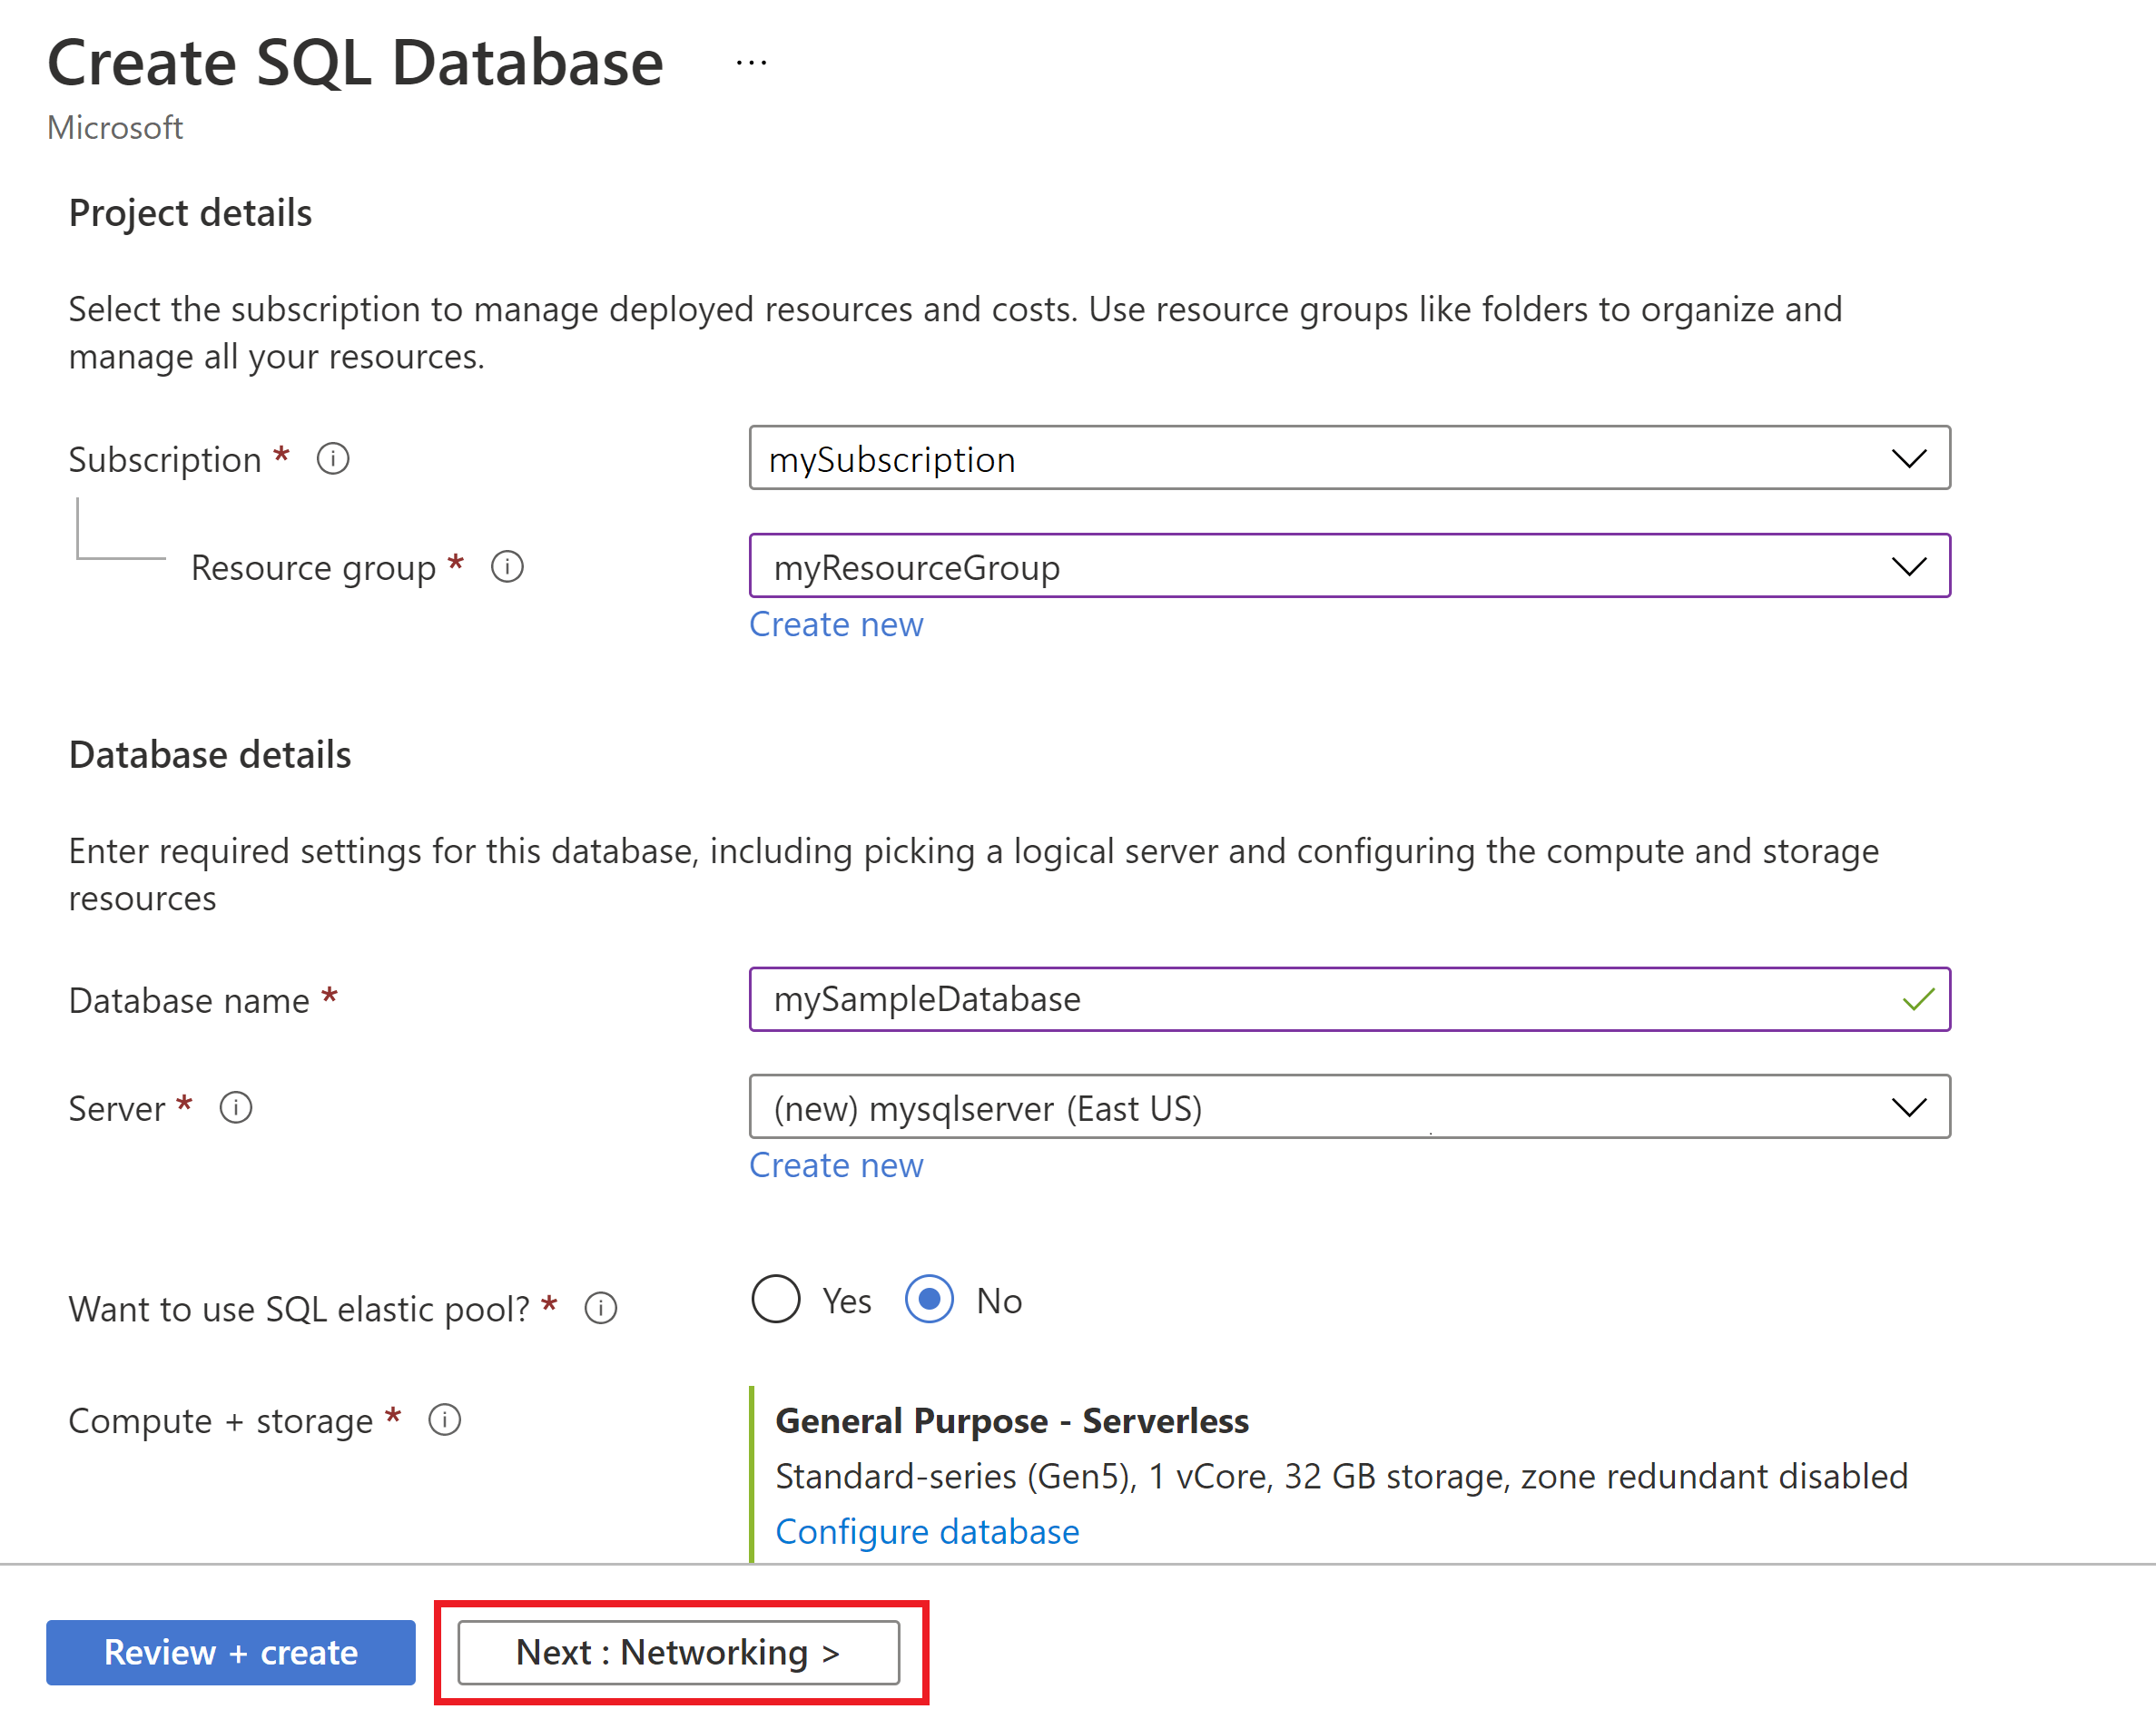
Task: Open Configure database link
Action: 927,1531
